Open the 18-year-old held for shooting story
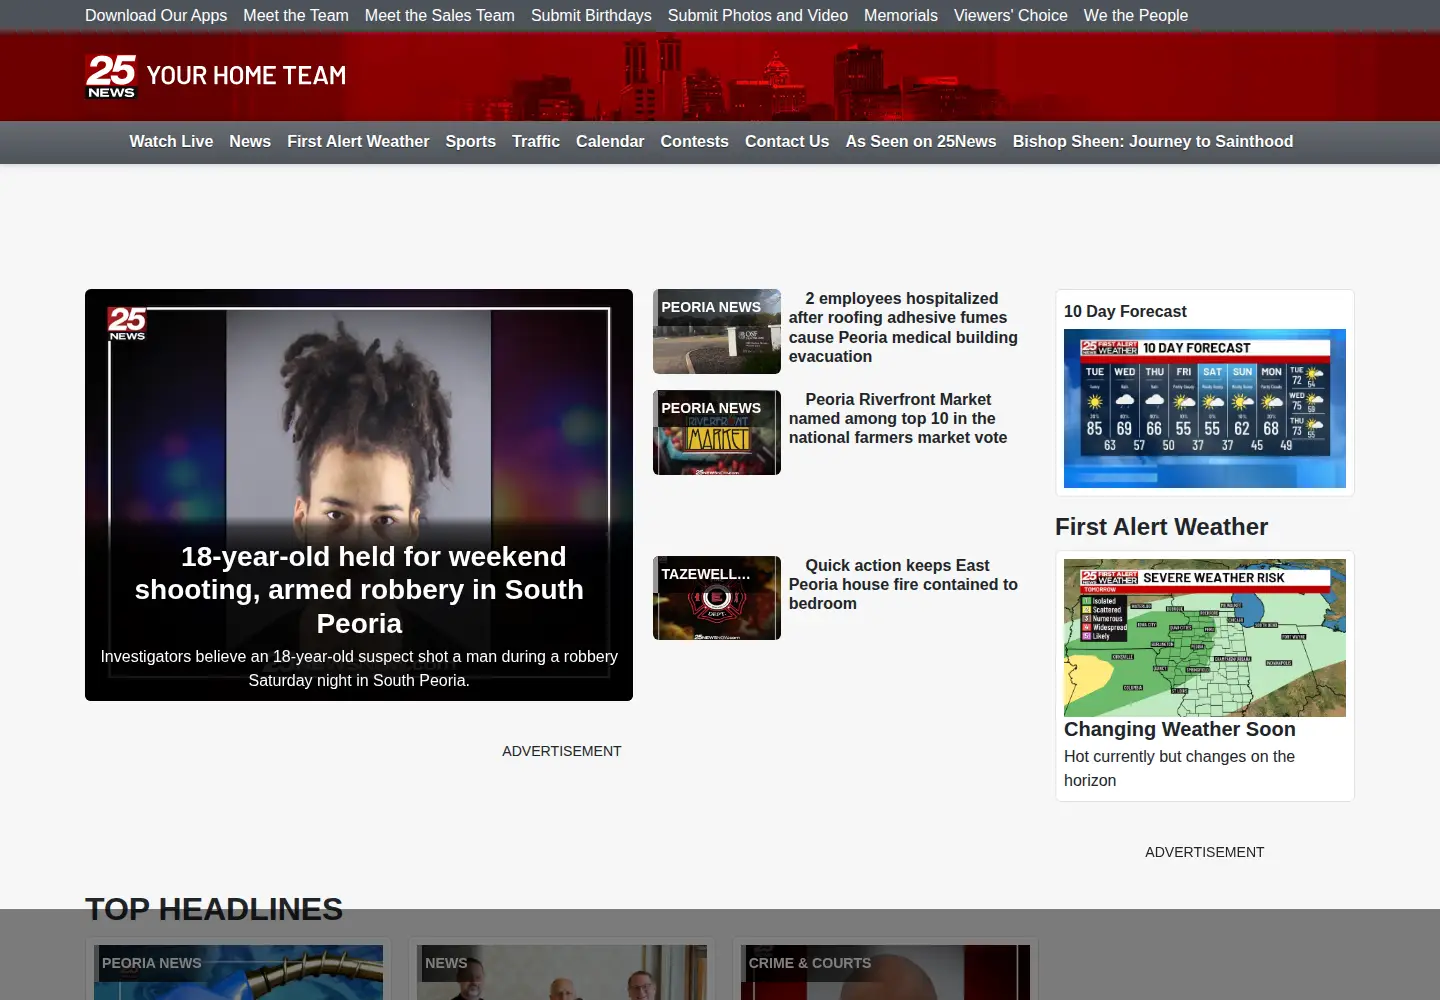The height and width of the screenshot is (1000, 1440). [x=359, y=590]
